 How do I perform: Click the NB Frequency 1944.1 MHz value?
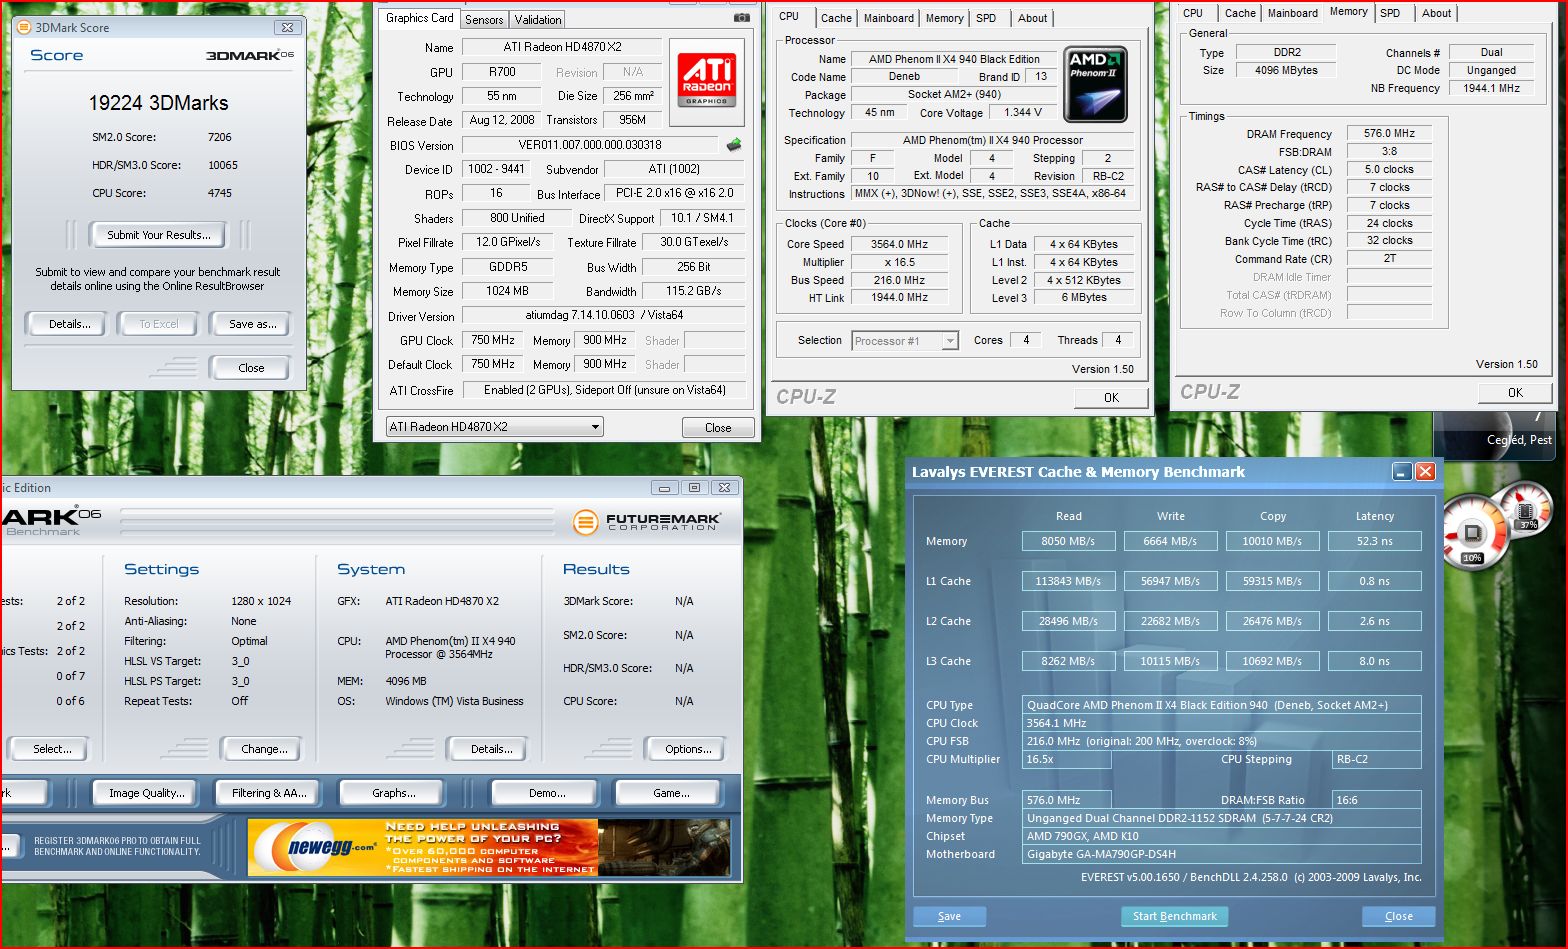point(1491,88)
